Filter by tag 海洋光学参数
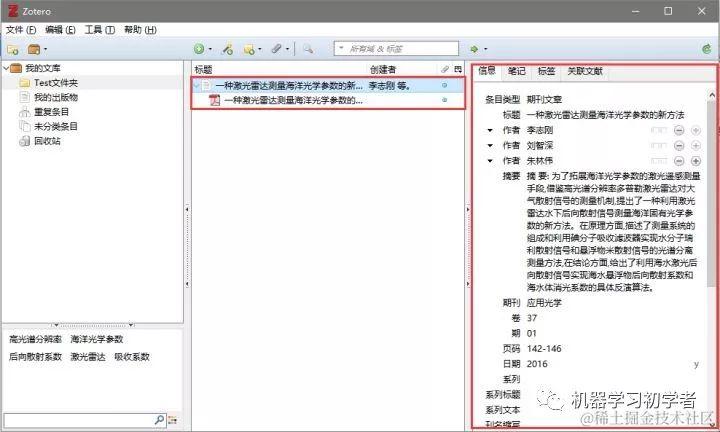720x432 pixels. click(97, 339)
